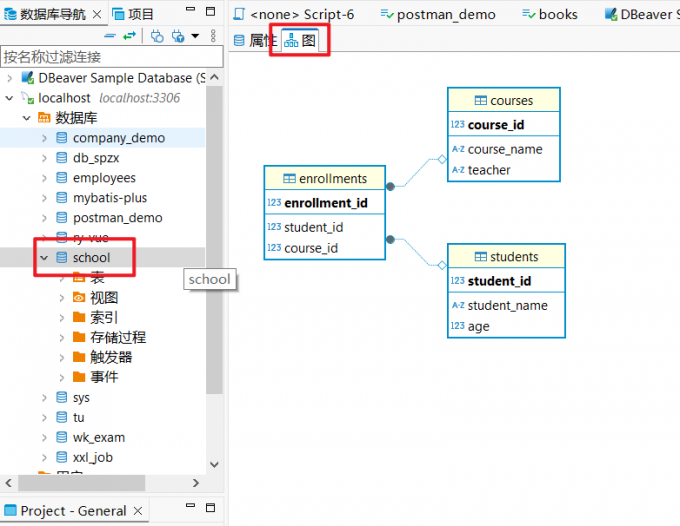Viewport: 680px width, 526px height.
Task: Open the DBeaver Sample editor tab
Action: point(642,14)
